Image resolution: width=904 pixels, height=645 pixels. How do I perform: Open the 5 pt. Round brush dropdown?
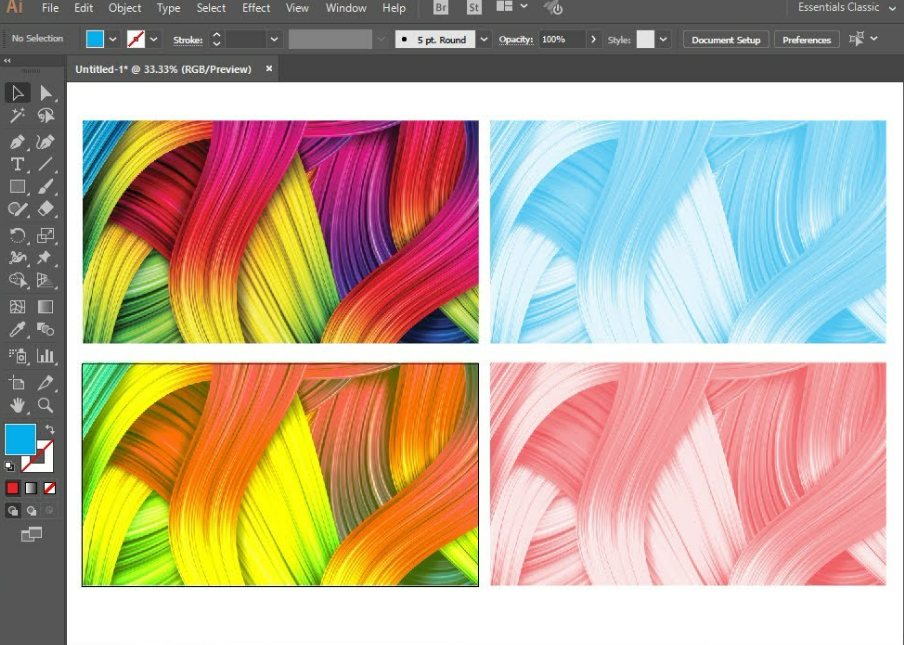(x=484, y=39)
